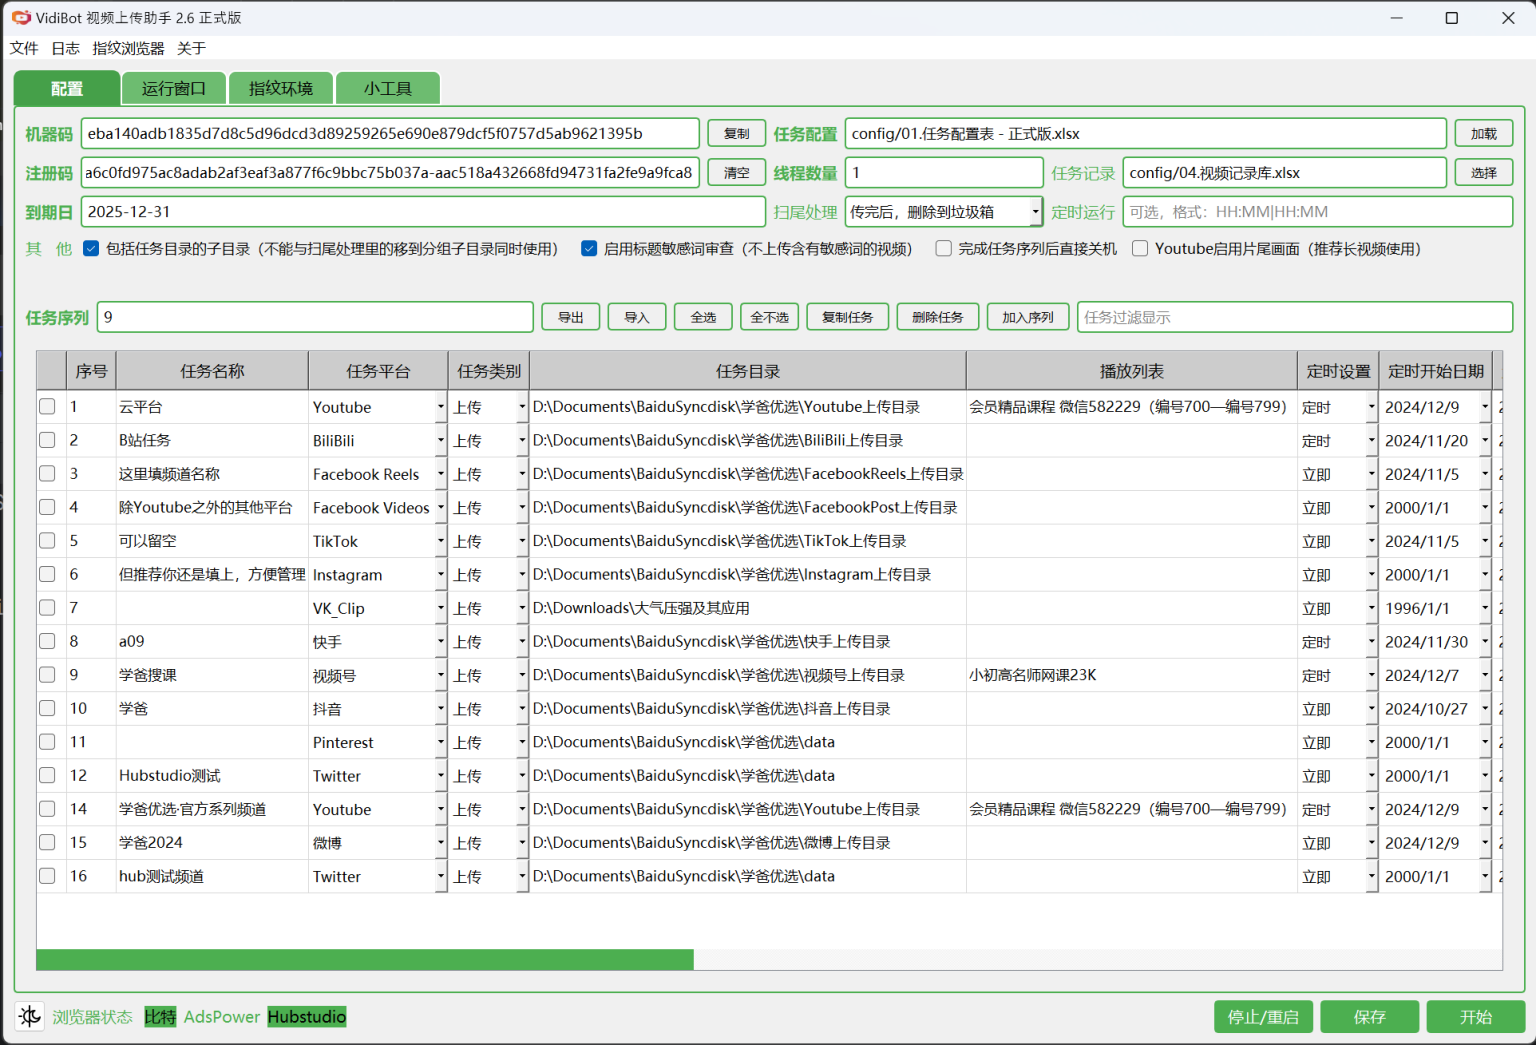The image size is (1536, 1045).
Task: Open the 指纹浏览器 menu
Action: coord(128,48)
